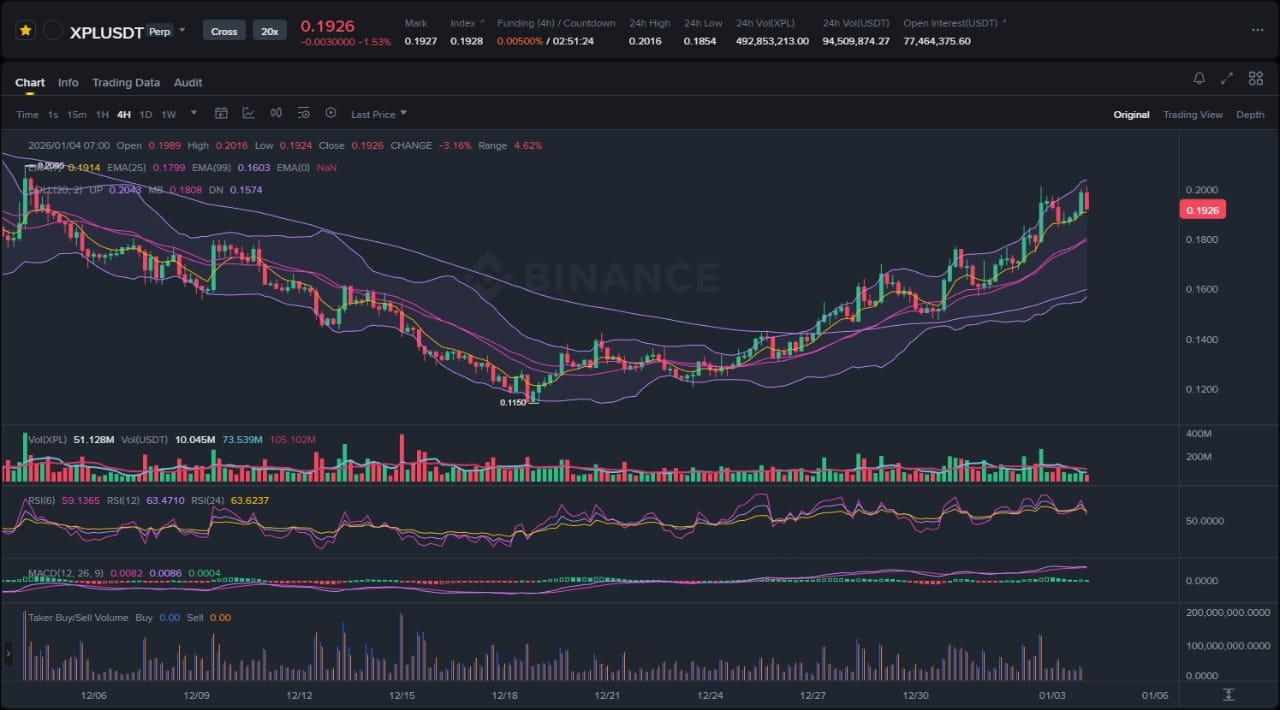The height and width of the screenshot is (710, 1280).
Task: Open the chart grid layout icon
Action: (1255, 78)
